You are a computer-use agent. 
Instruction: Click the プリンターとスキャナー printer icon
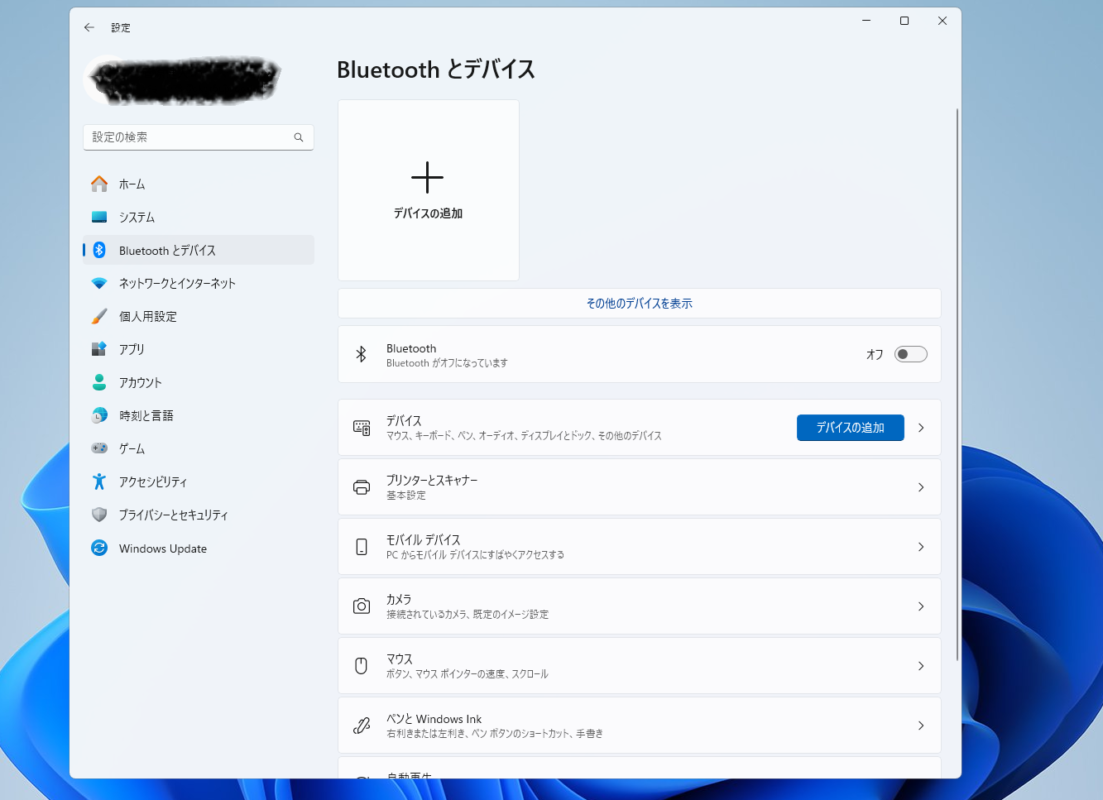[362, 487]
